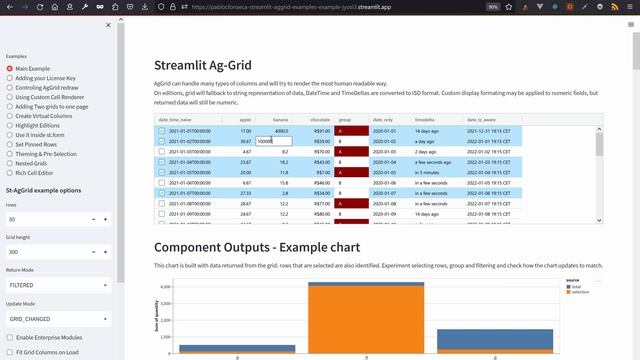This screenshot has width=640, height=360.
Task: Select Nested Grids example
Action: pos(27,163)
